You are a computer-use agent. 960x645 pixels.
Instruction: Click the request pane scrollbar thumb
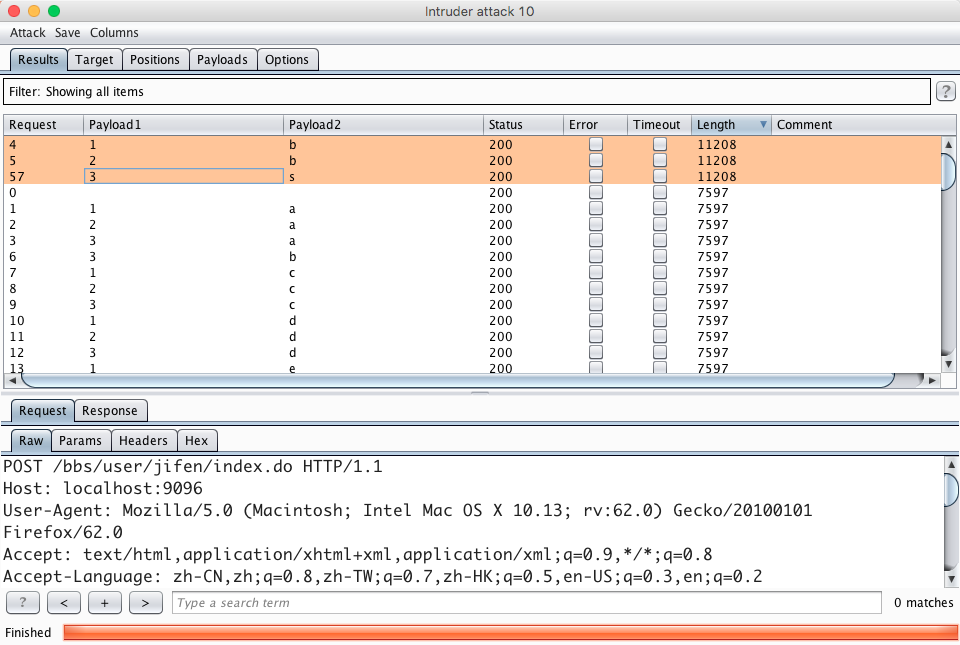951,488
